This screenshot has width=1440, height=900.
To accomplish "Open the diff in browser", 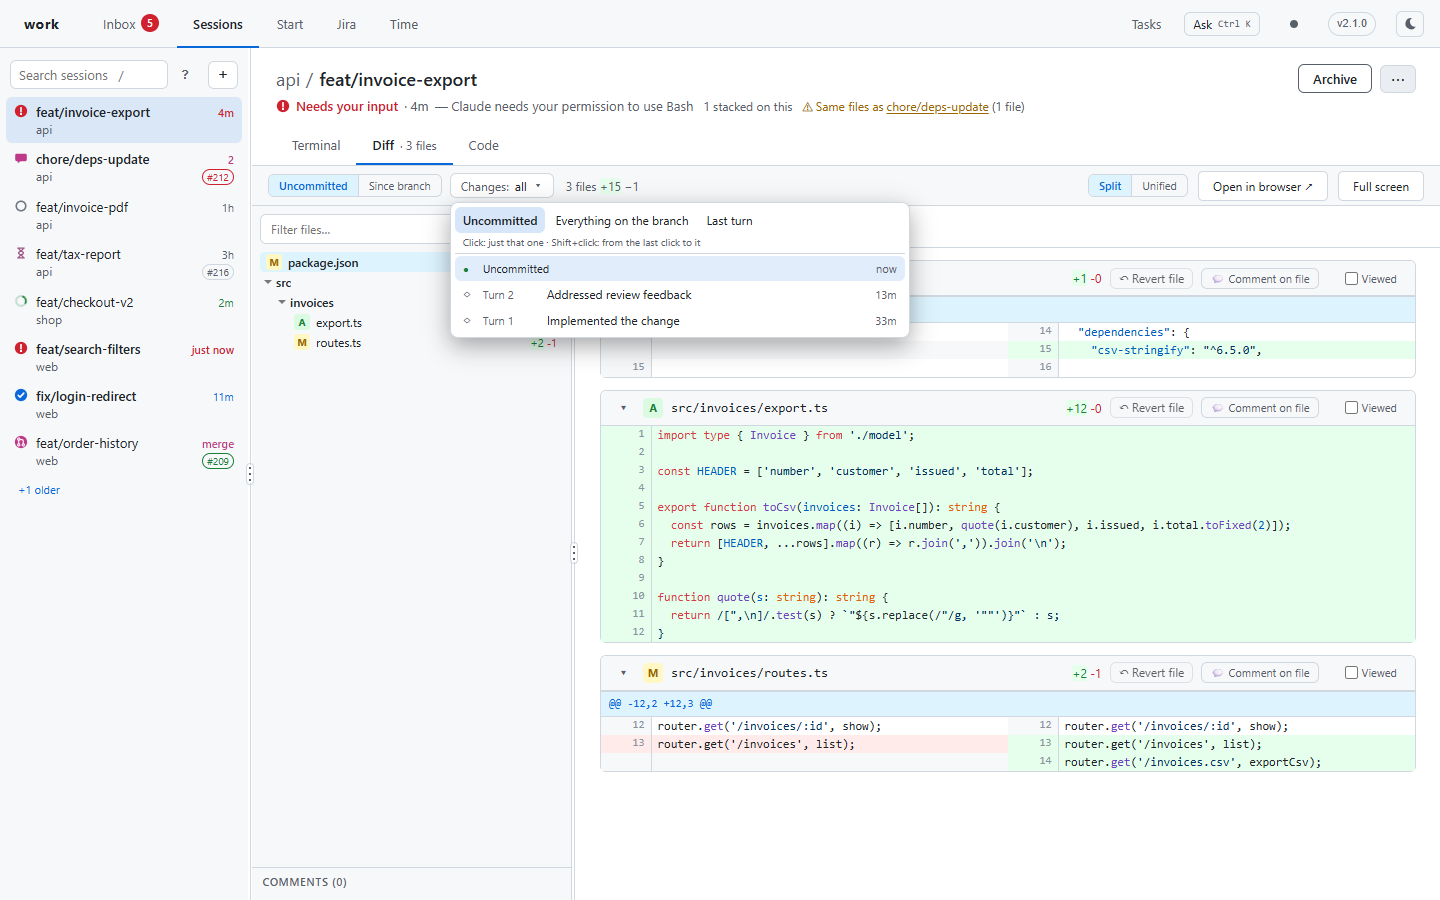I will (x=1263, y=187).
